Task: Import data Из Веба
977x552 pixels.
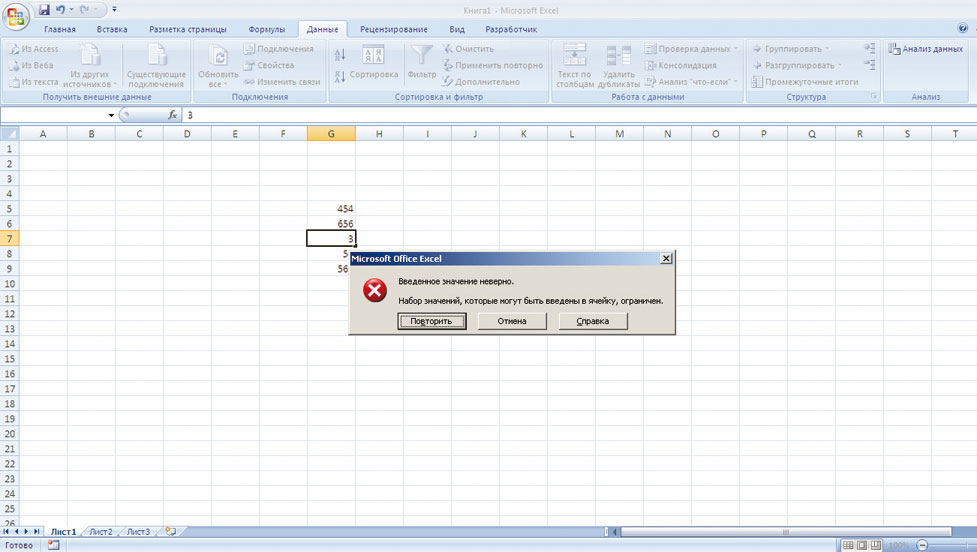Action: (32, 65)
